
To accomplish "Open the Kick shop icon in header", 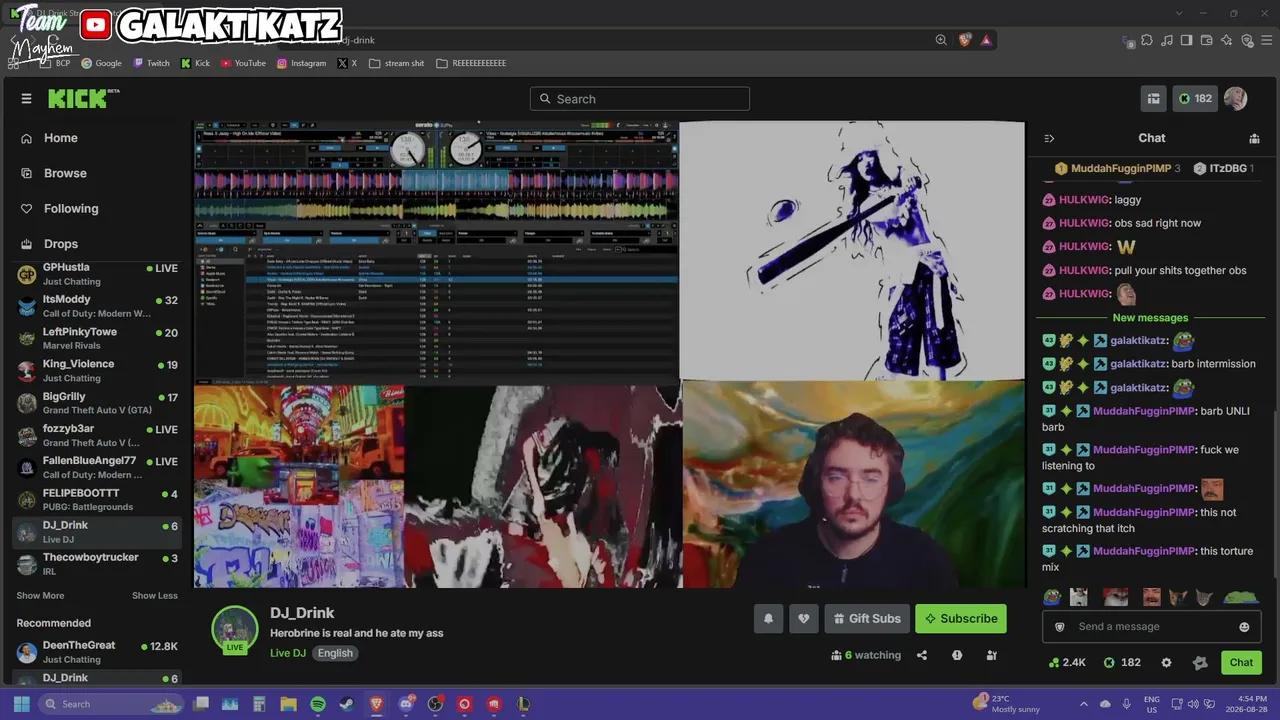I will pyautogui.click(x=1153, y=98).
